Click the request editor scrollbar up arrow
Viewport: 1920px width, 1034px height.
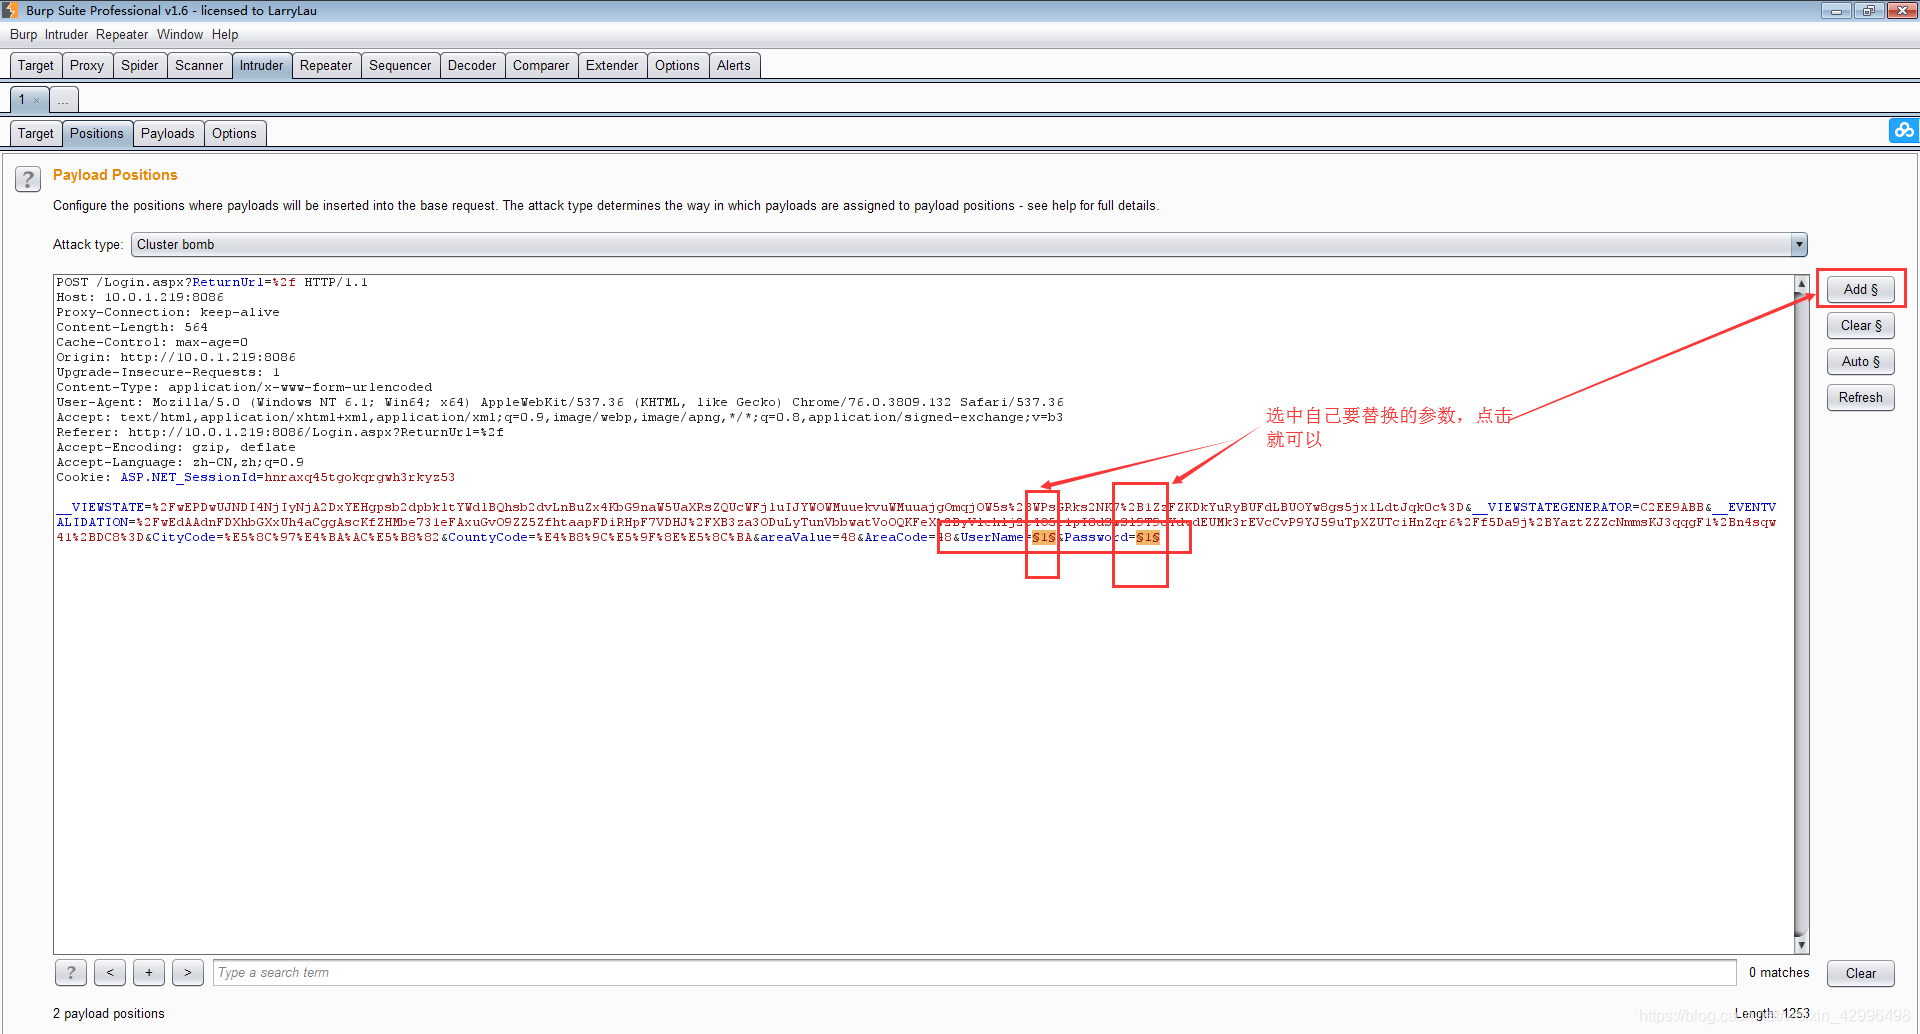(1802, 283)
